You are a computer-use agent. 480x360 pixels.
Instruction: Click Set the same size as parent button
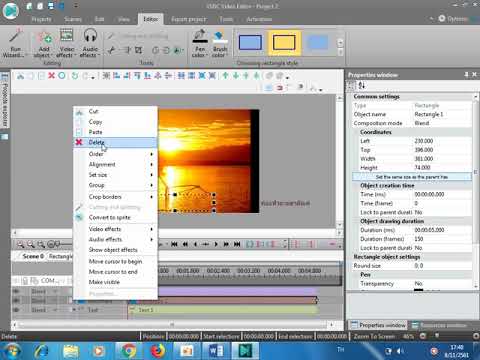(412, 177)
